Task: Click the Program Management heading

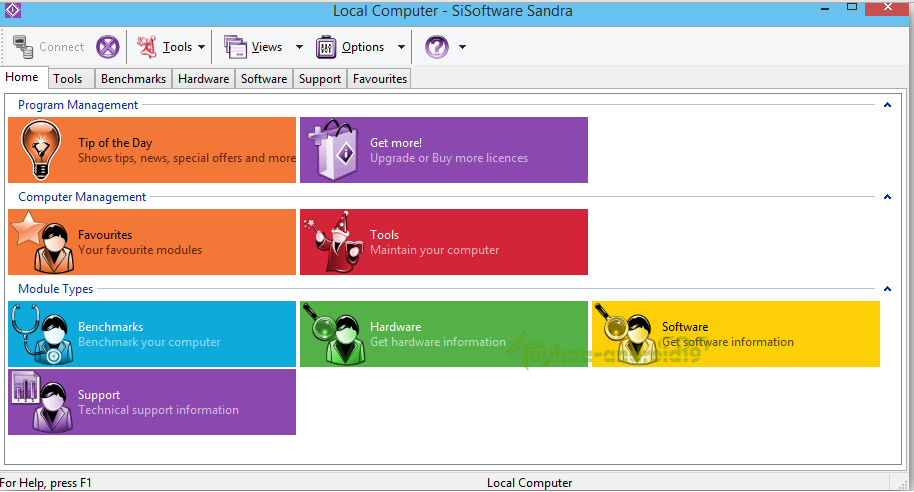Action: (78, 105)
